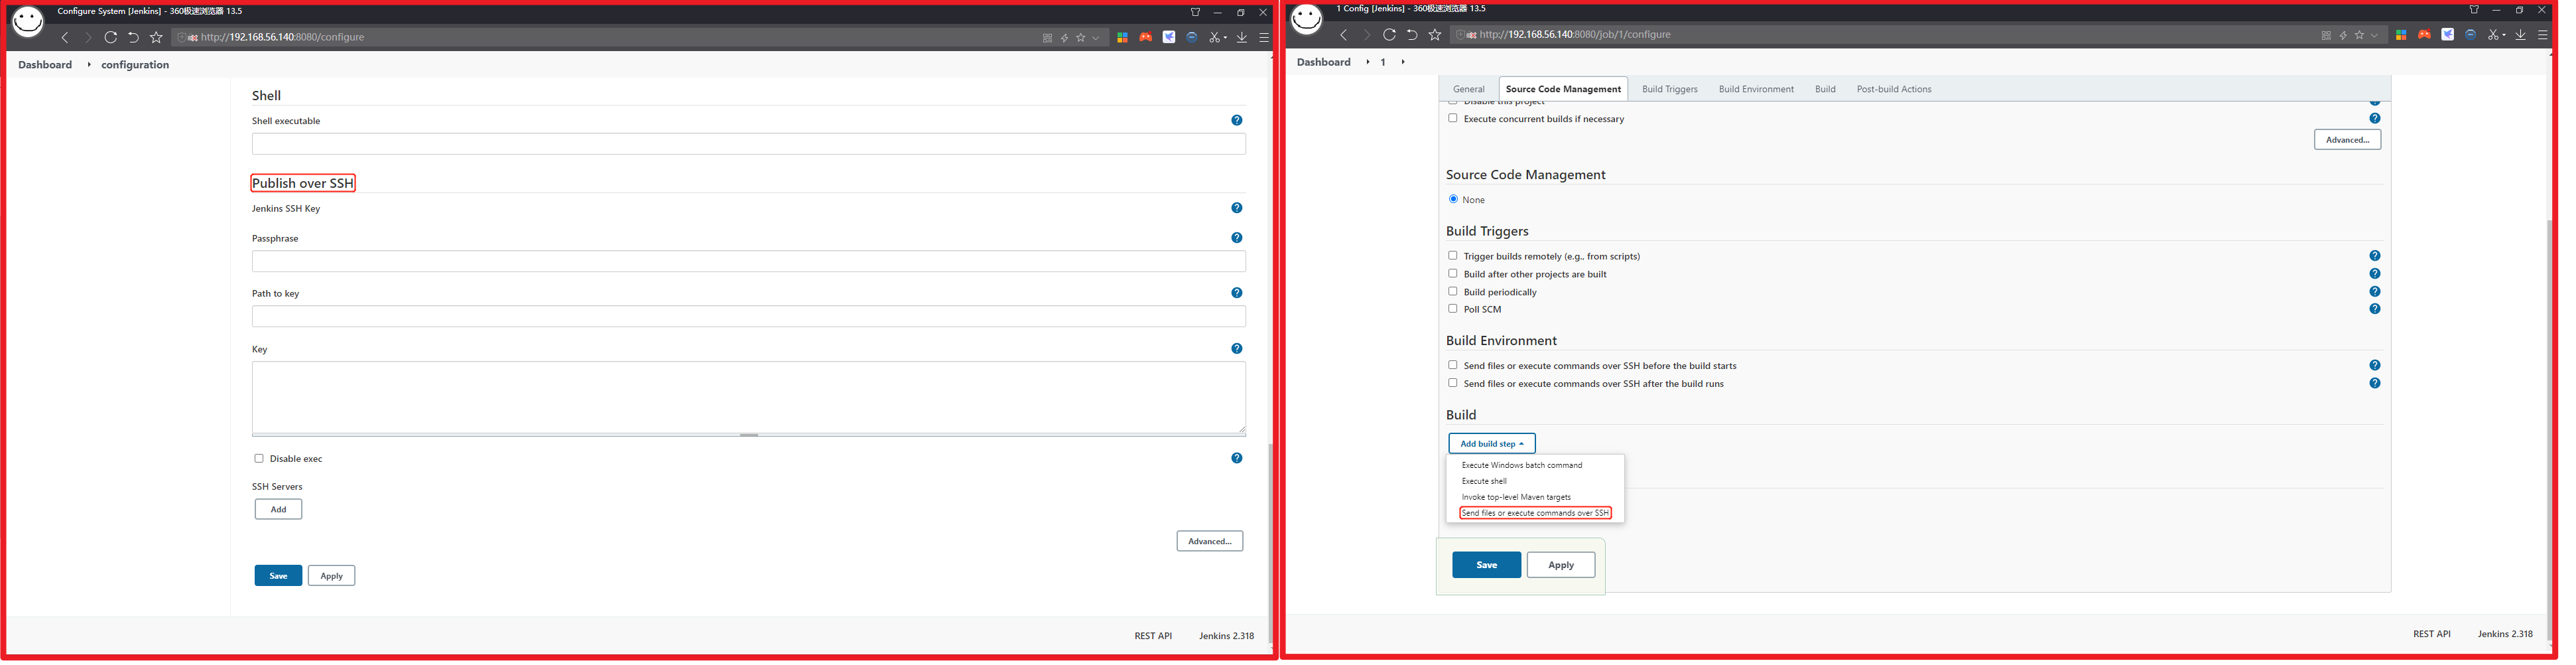Screen dimensions: 2576x665
Task: Open help for Trigger builds remotely
Action: click(2374, 256)
